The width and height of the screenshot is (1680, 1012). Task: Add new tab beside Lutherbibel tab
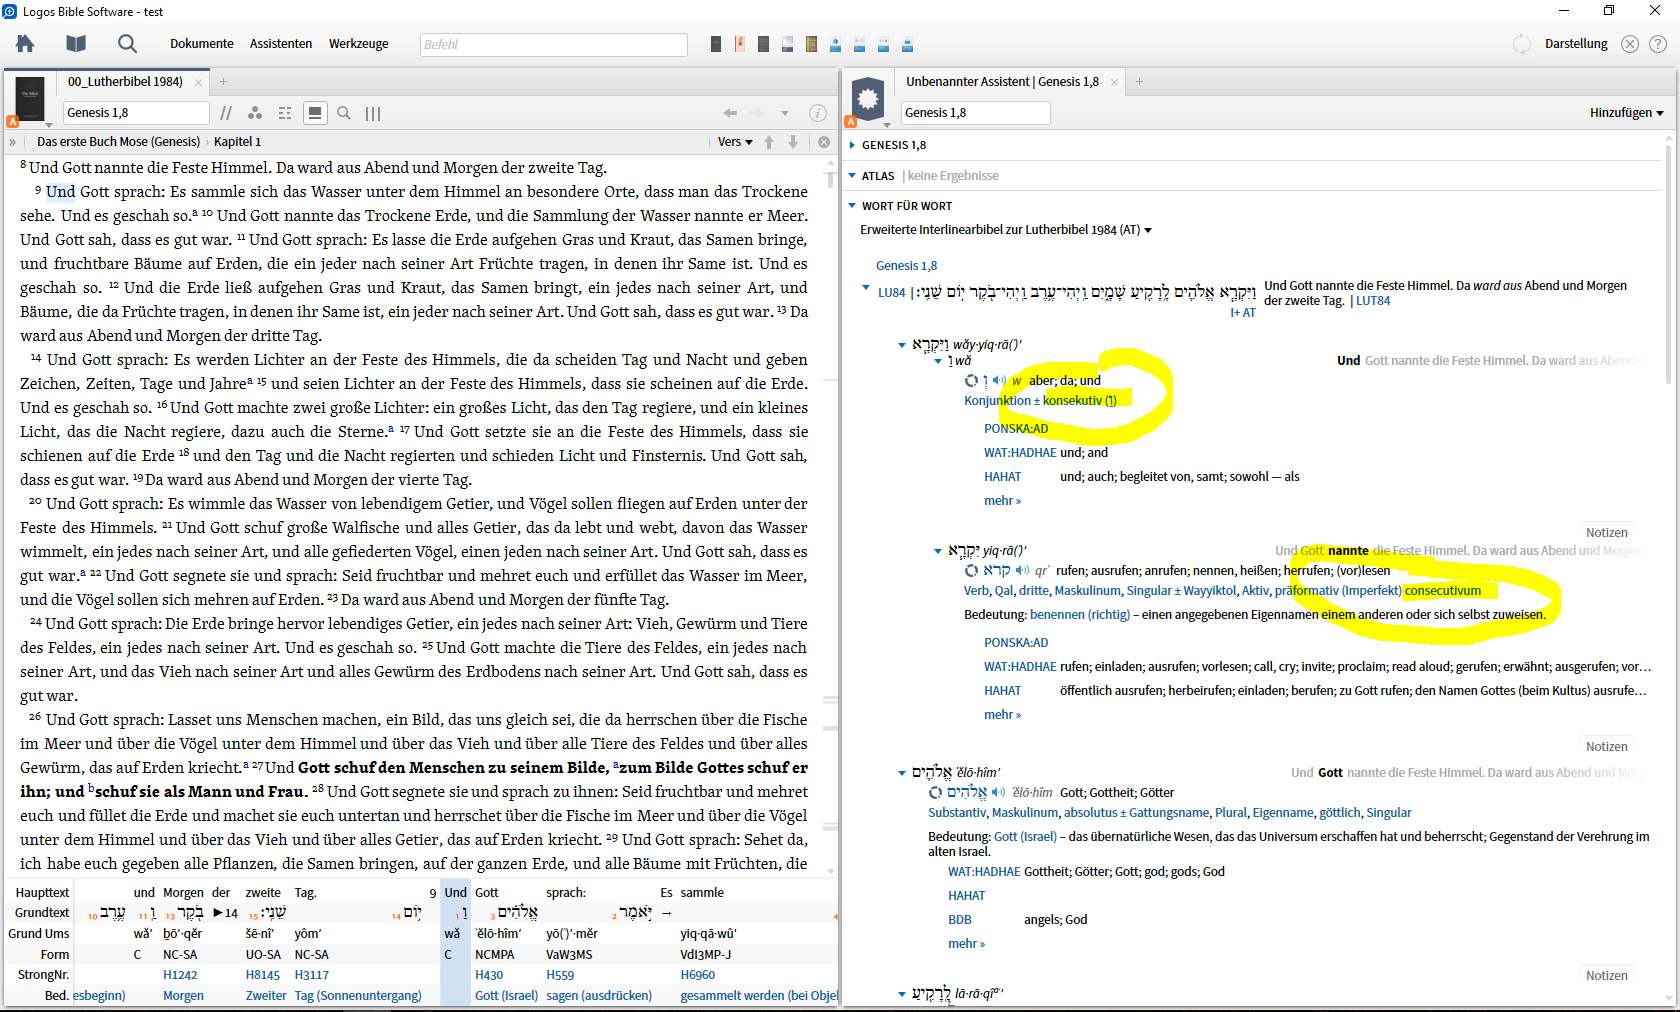coord(223,82)
